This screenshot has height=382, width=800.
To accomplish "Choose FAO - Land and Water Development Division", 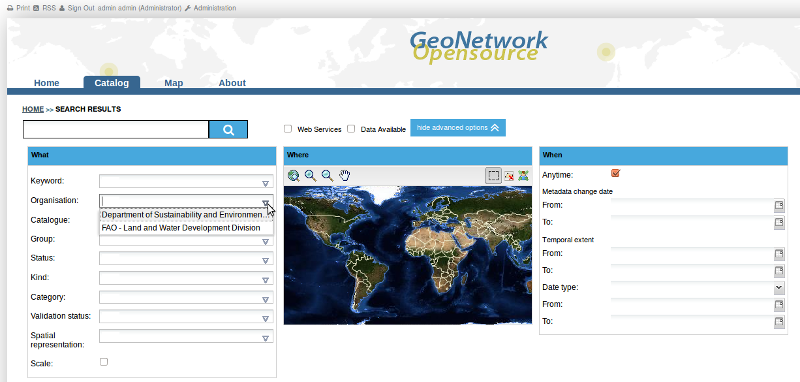I will pyautogui.click(x=186, y=228).
